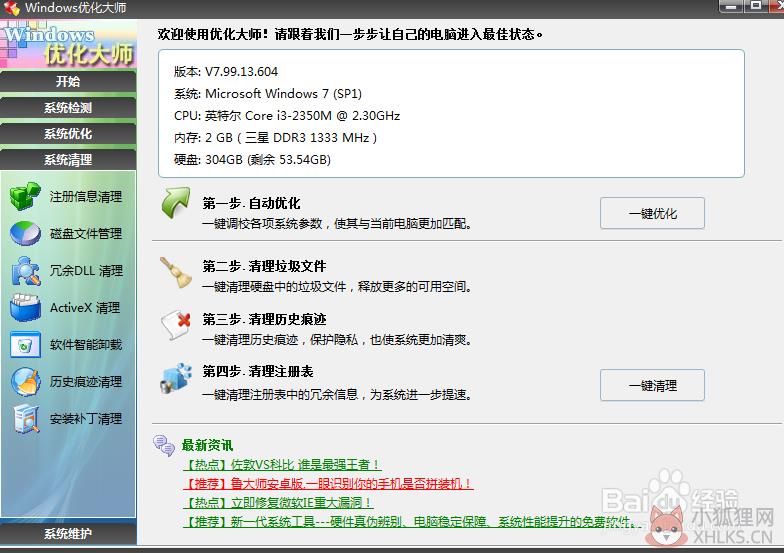
Task: Maximize the Windows优化大师 window
Action: 756,6
